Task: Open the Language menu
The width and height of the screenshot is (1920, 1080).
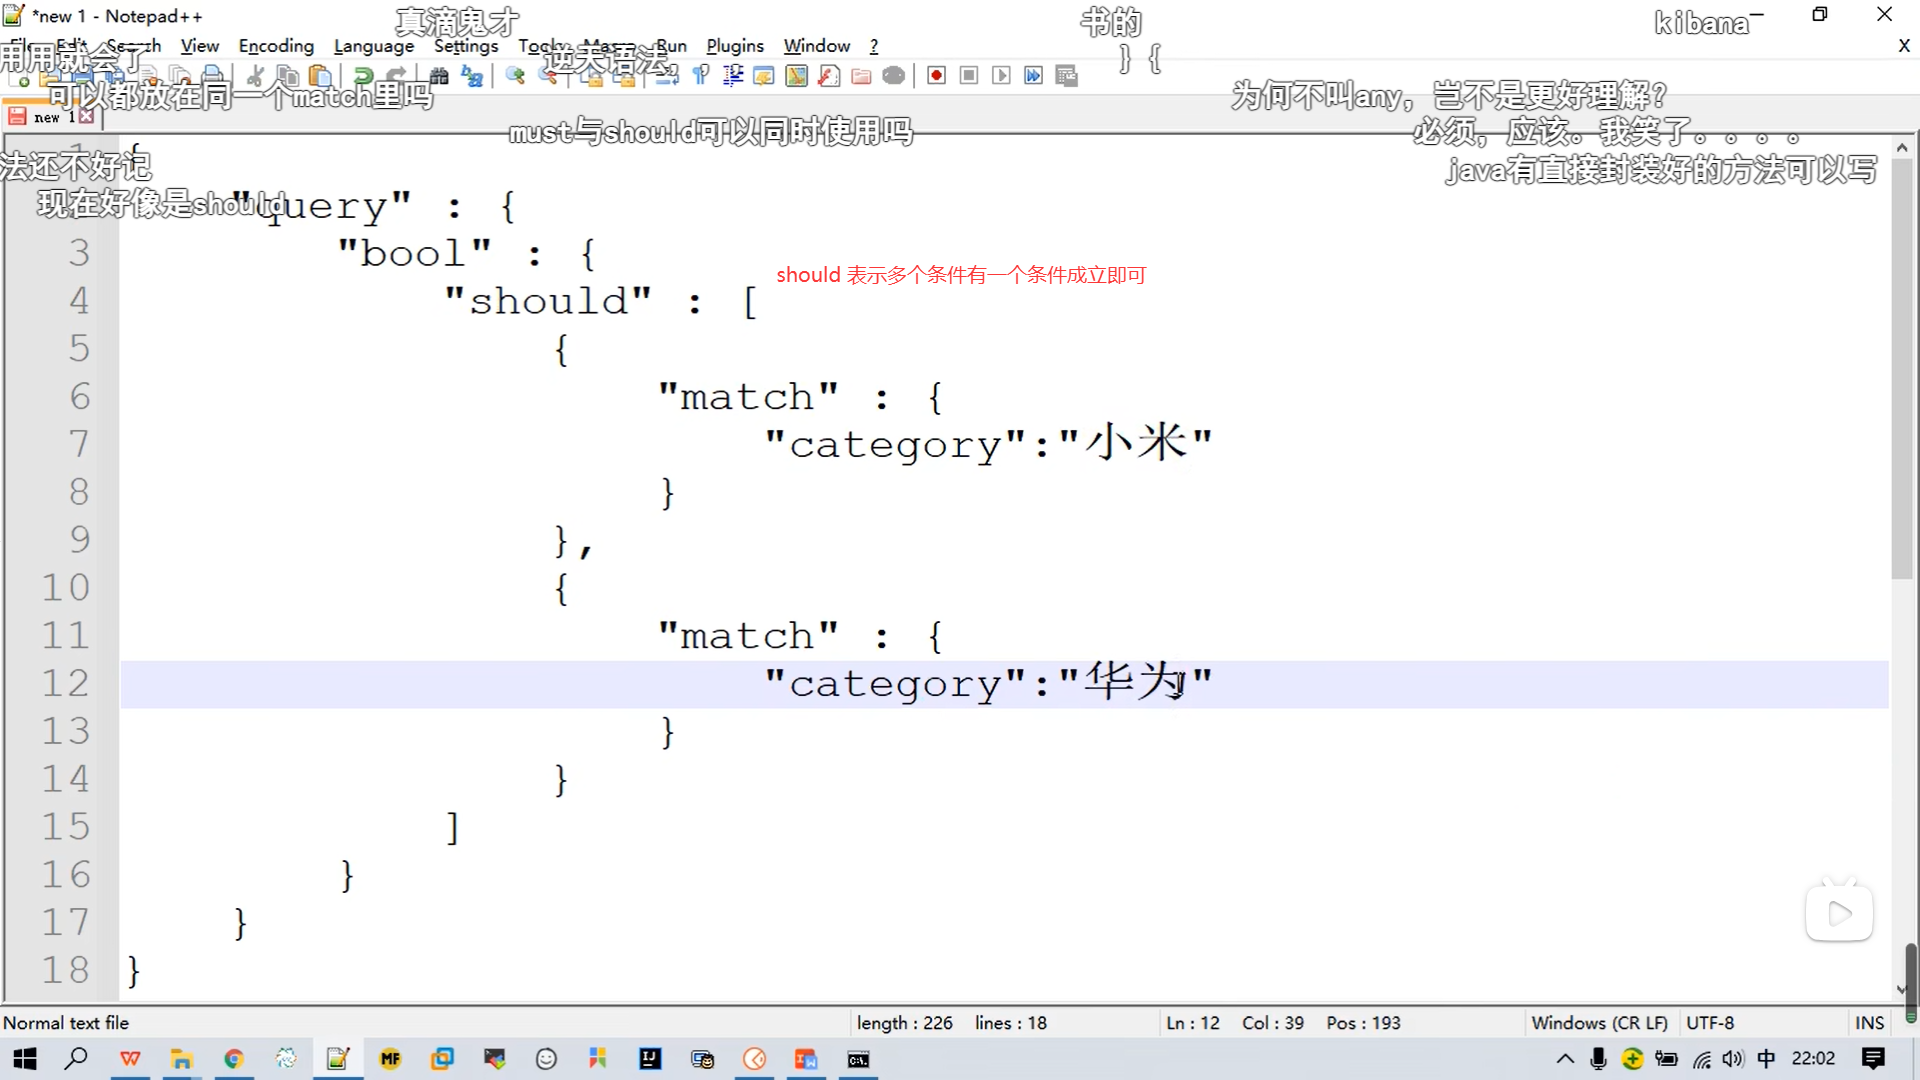Action: (373, 46)
